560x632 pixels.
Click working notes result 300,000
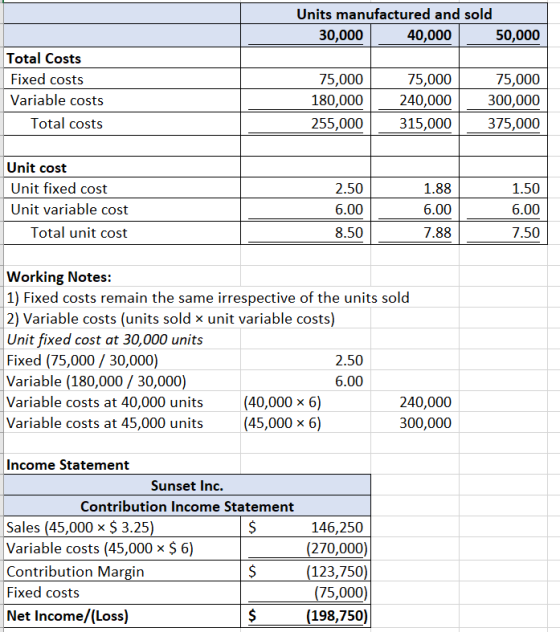tap(415, 423)
